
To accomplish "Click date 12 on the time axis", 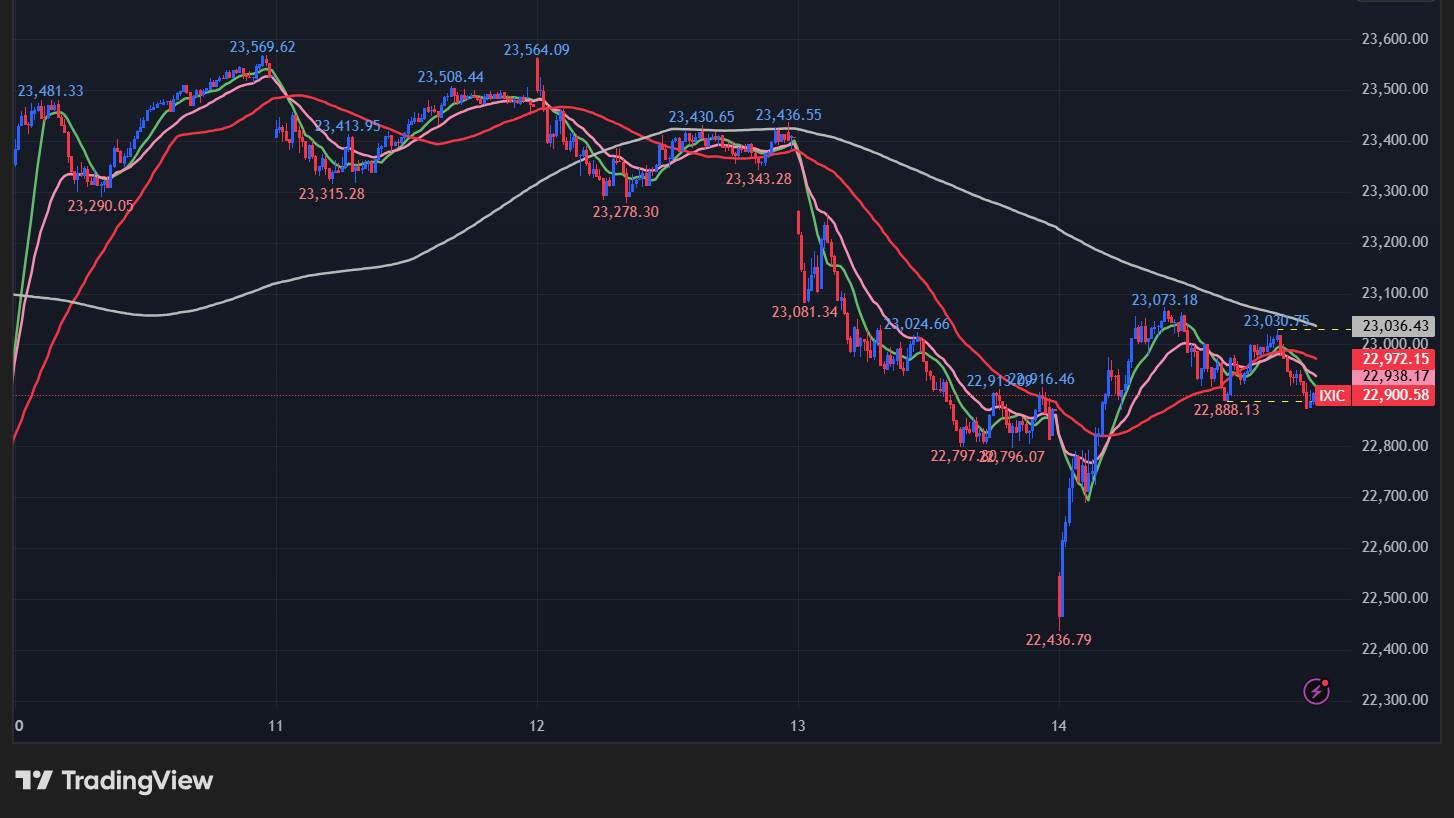I will (x=537, y=726).
